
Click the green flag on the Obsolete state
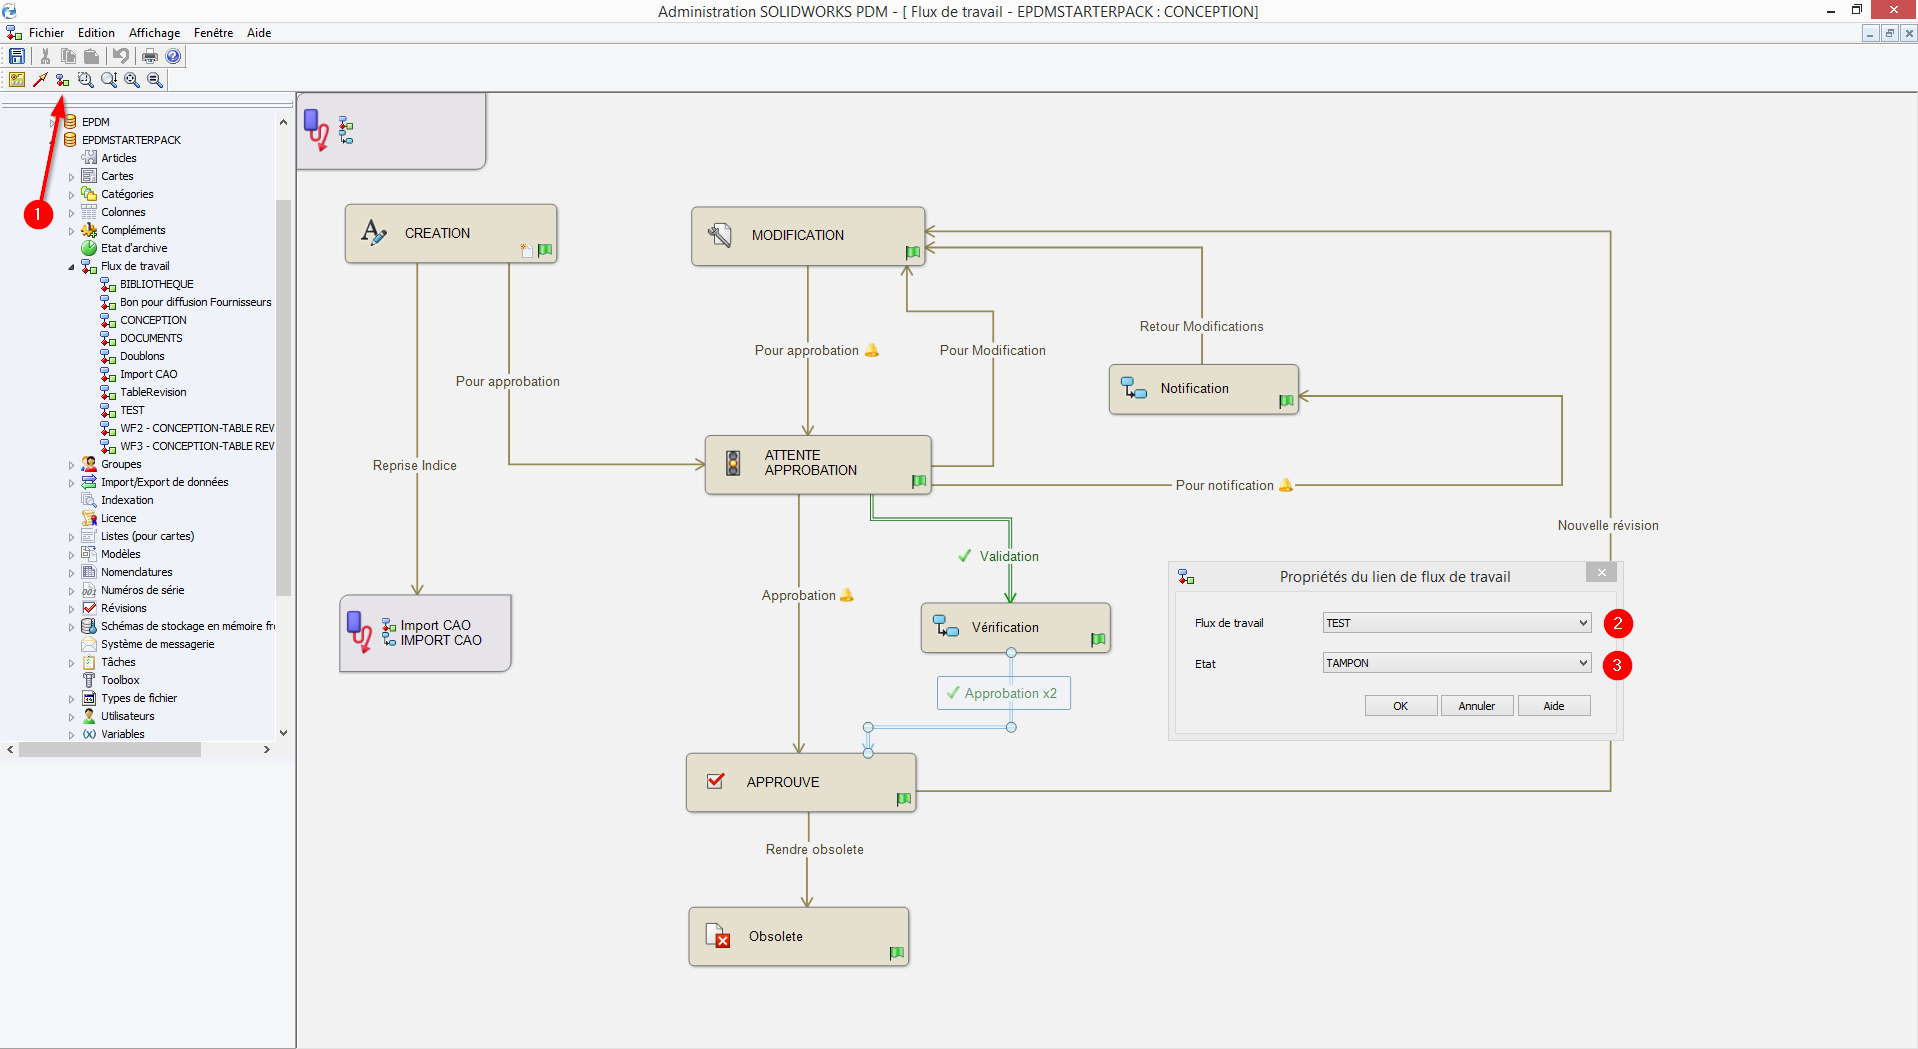click(897, 953)
